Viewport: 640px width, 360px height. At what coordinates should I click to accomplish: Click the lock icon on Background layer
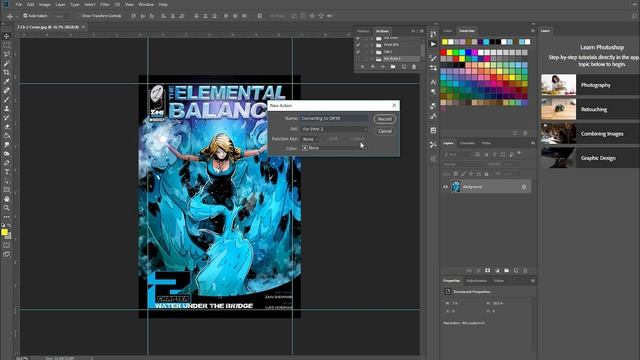pos(524,187)
